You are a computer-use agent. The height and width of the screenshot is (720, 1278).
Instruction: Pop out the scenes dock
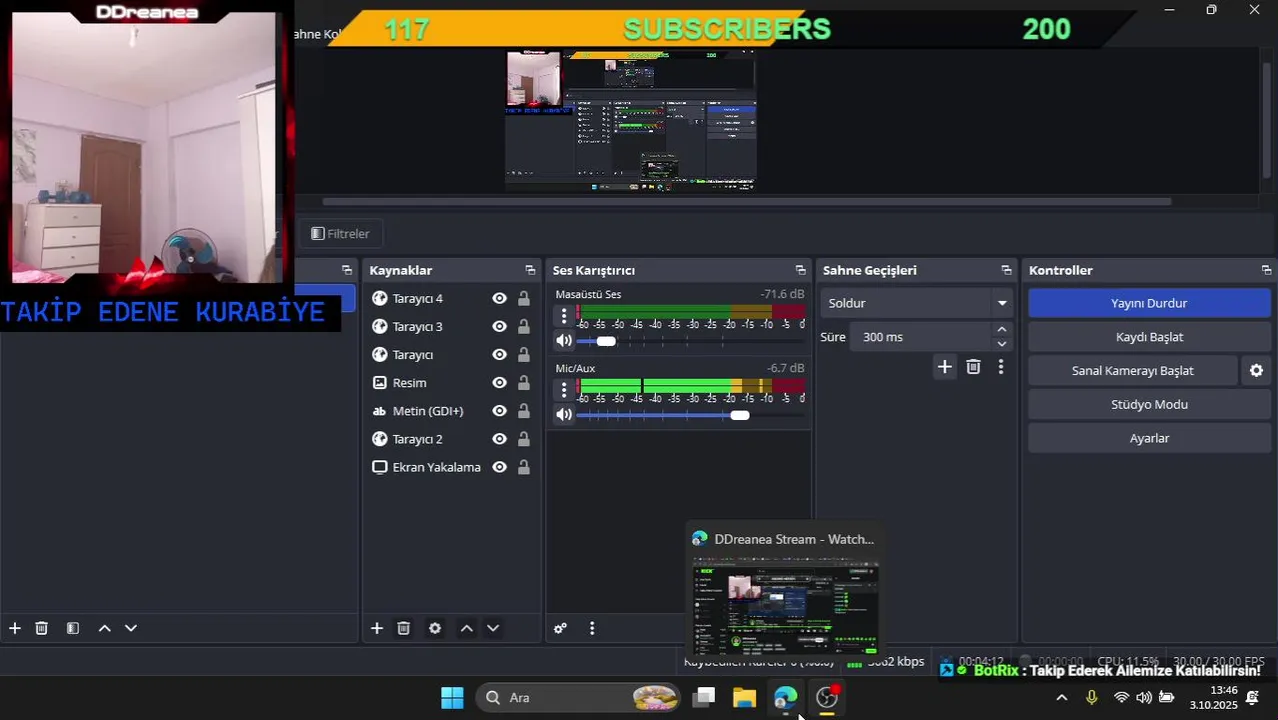point(347,270)
